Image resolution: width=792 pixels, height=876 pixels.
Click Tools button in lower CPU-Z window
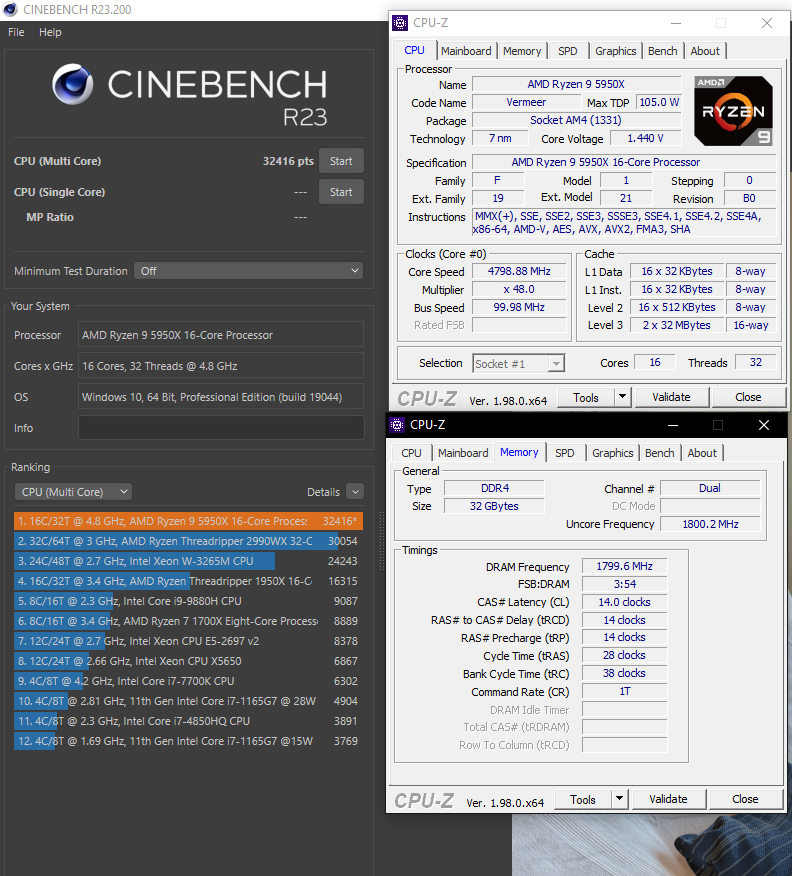coord(583,800)
